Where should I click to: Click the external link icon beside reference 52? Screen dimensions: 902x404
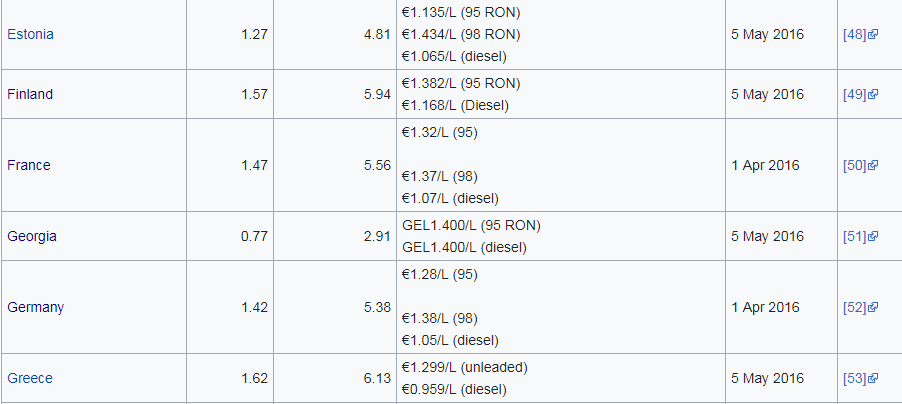coord(873,307)
